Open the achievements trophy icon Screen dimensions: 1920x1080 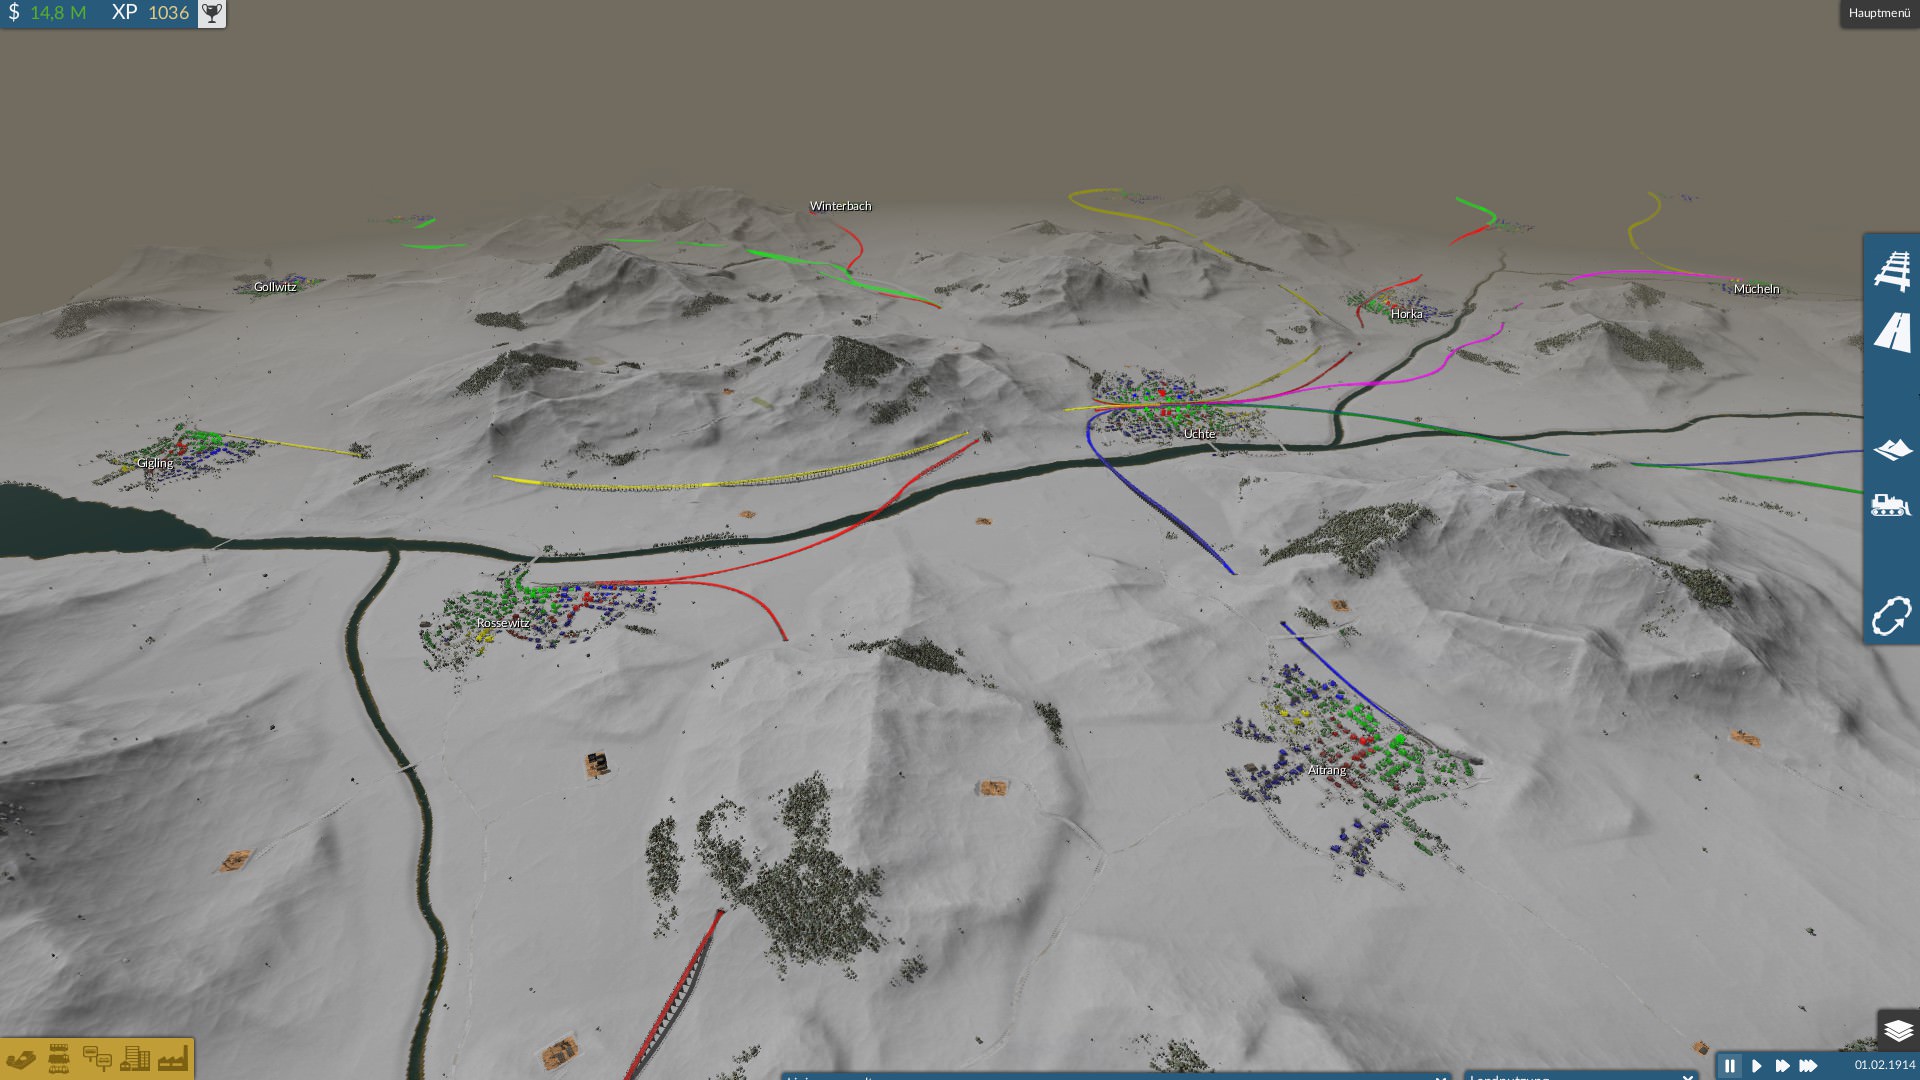pos(212,13)
